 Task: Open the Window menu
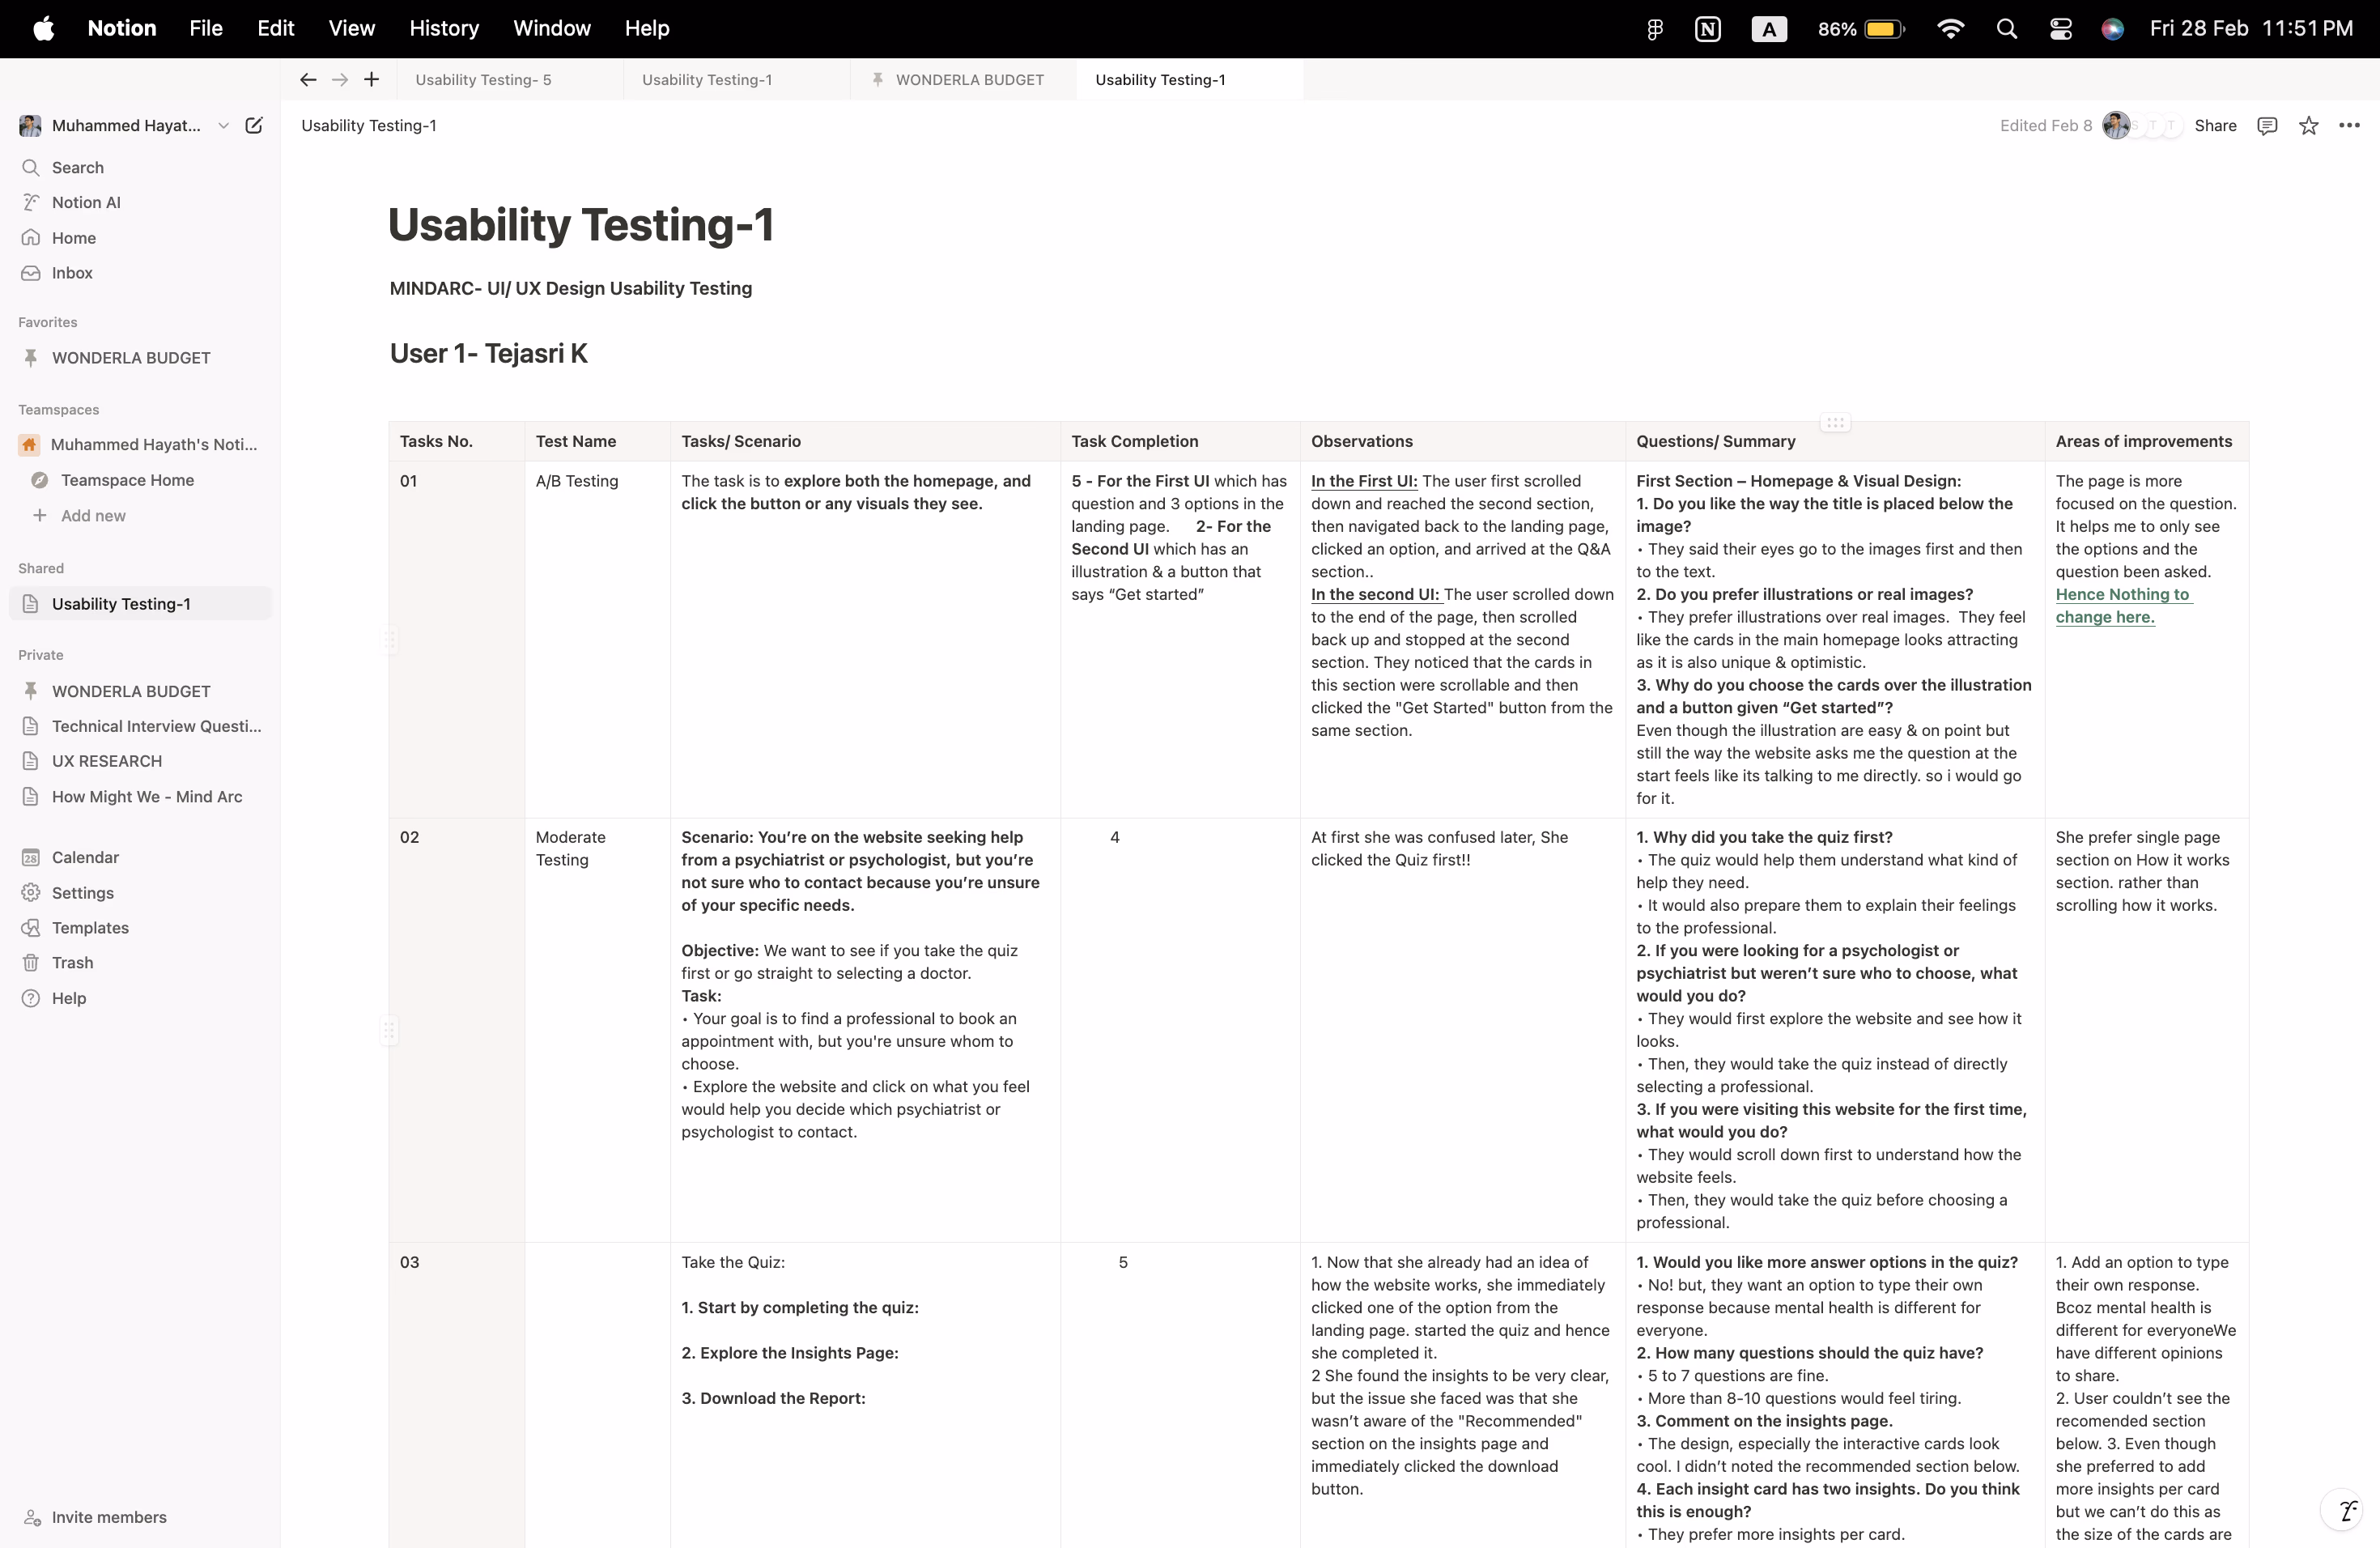tap(552, 29)
